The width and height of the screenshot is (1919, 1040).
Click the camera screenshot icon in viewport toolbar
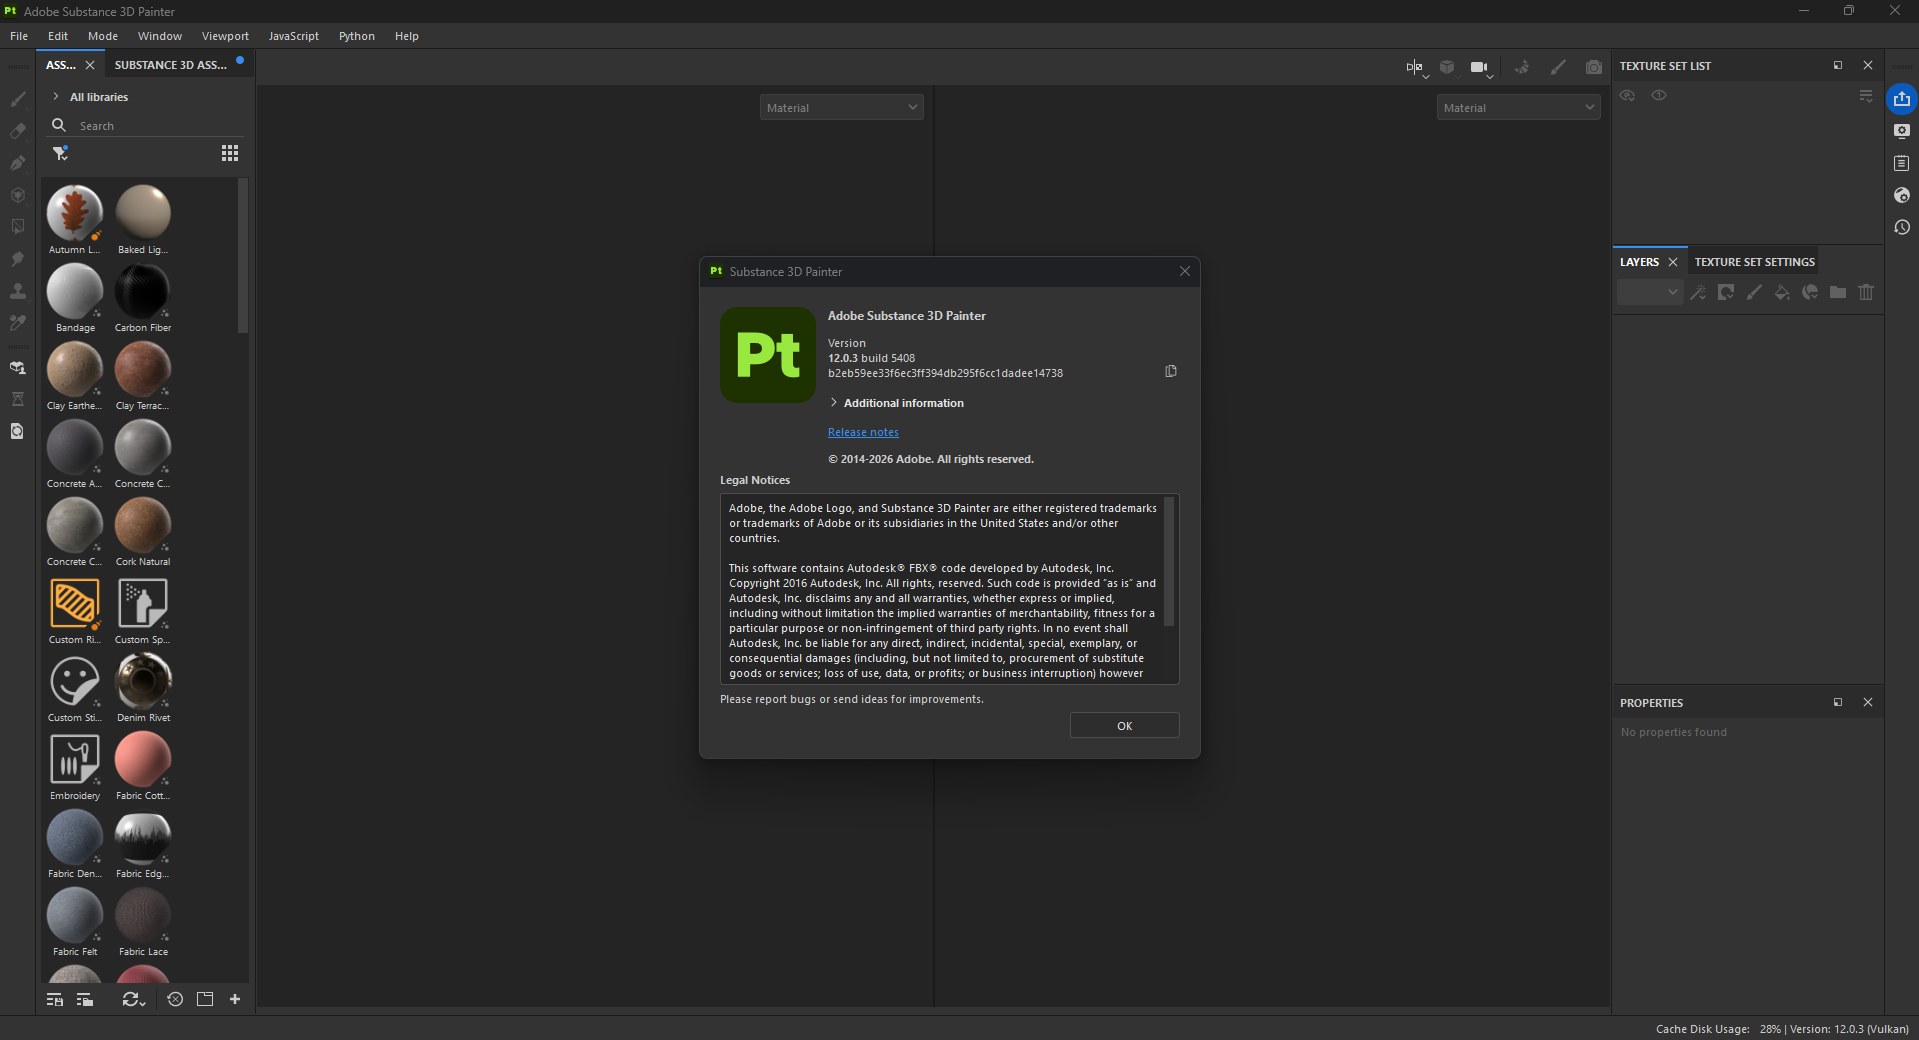click(1594, 67)
